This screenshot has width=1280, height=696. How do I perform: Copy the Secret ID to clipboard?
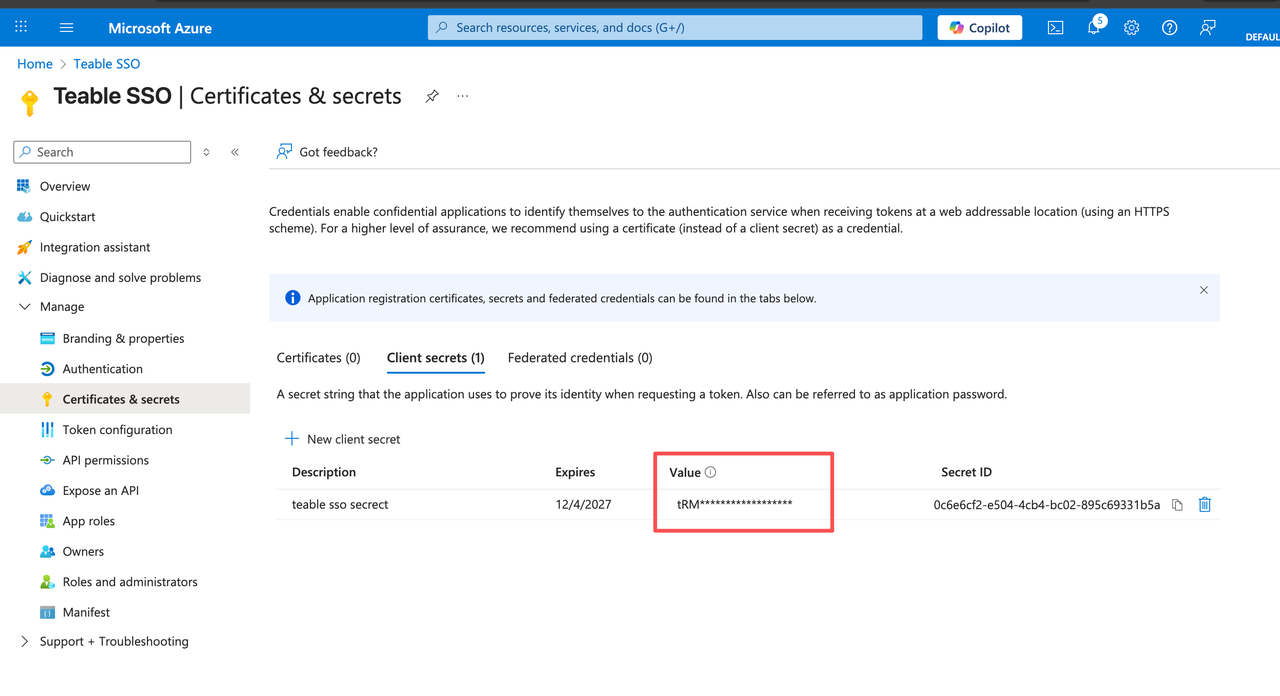tap(1177, 505)
